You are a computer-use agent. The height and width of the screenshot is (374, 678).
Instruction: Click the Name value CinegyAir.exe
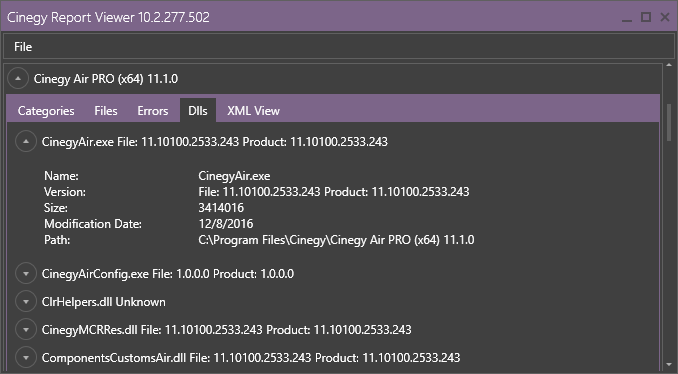tap(234, 176)
